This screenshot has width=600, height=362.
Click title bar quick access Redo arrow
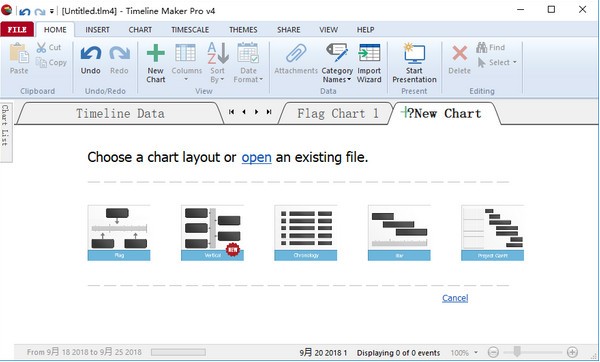tap(40, 11)
